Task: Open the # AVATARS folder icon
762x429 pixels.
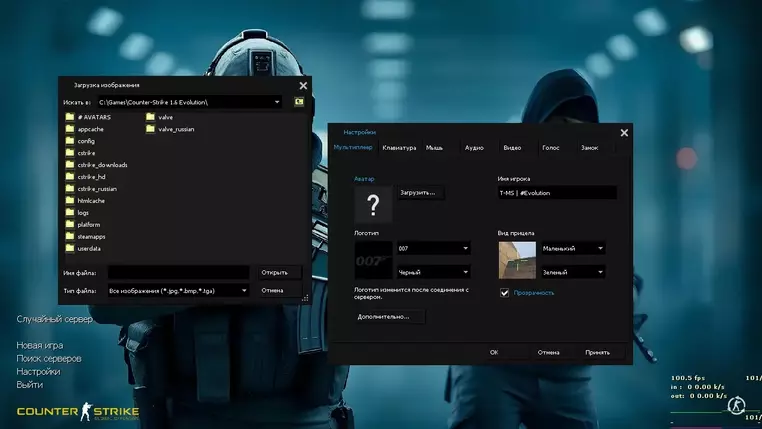Action: [x=70, y=117]
